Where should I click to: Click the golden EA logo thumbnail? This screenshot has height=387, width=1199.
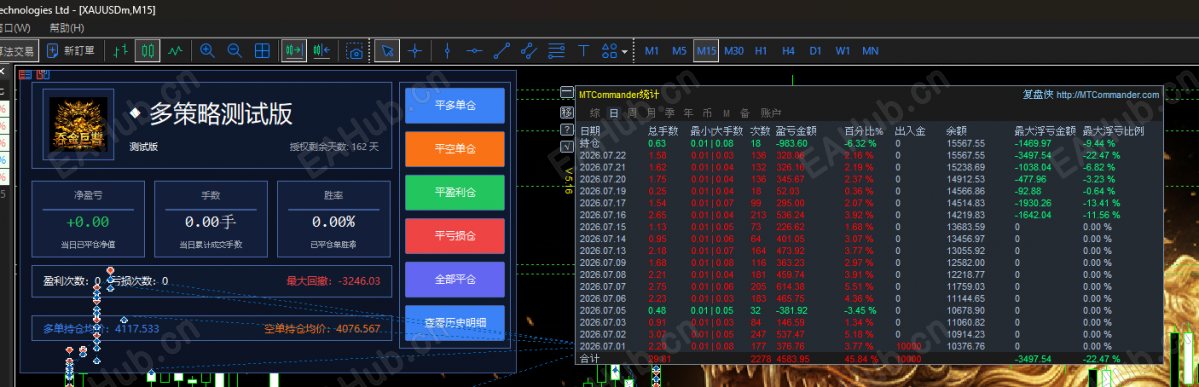78,125
